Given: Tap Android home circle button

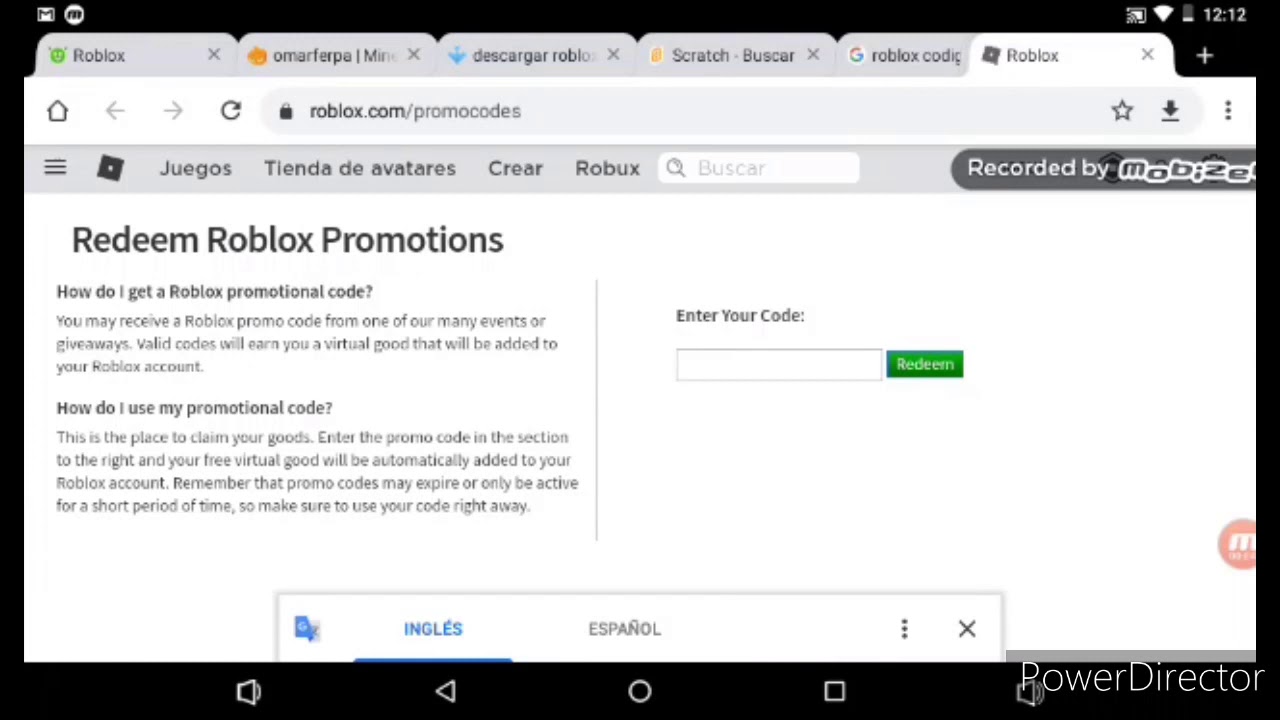Looking at the screenshot, I should (x=640, y=691).
